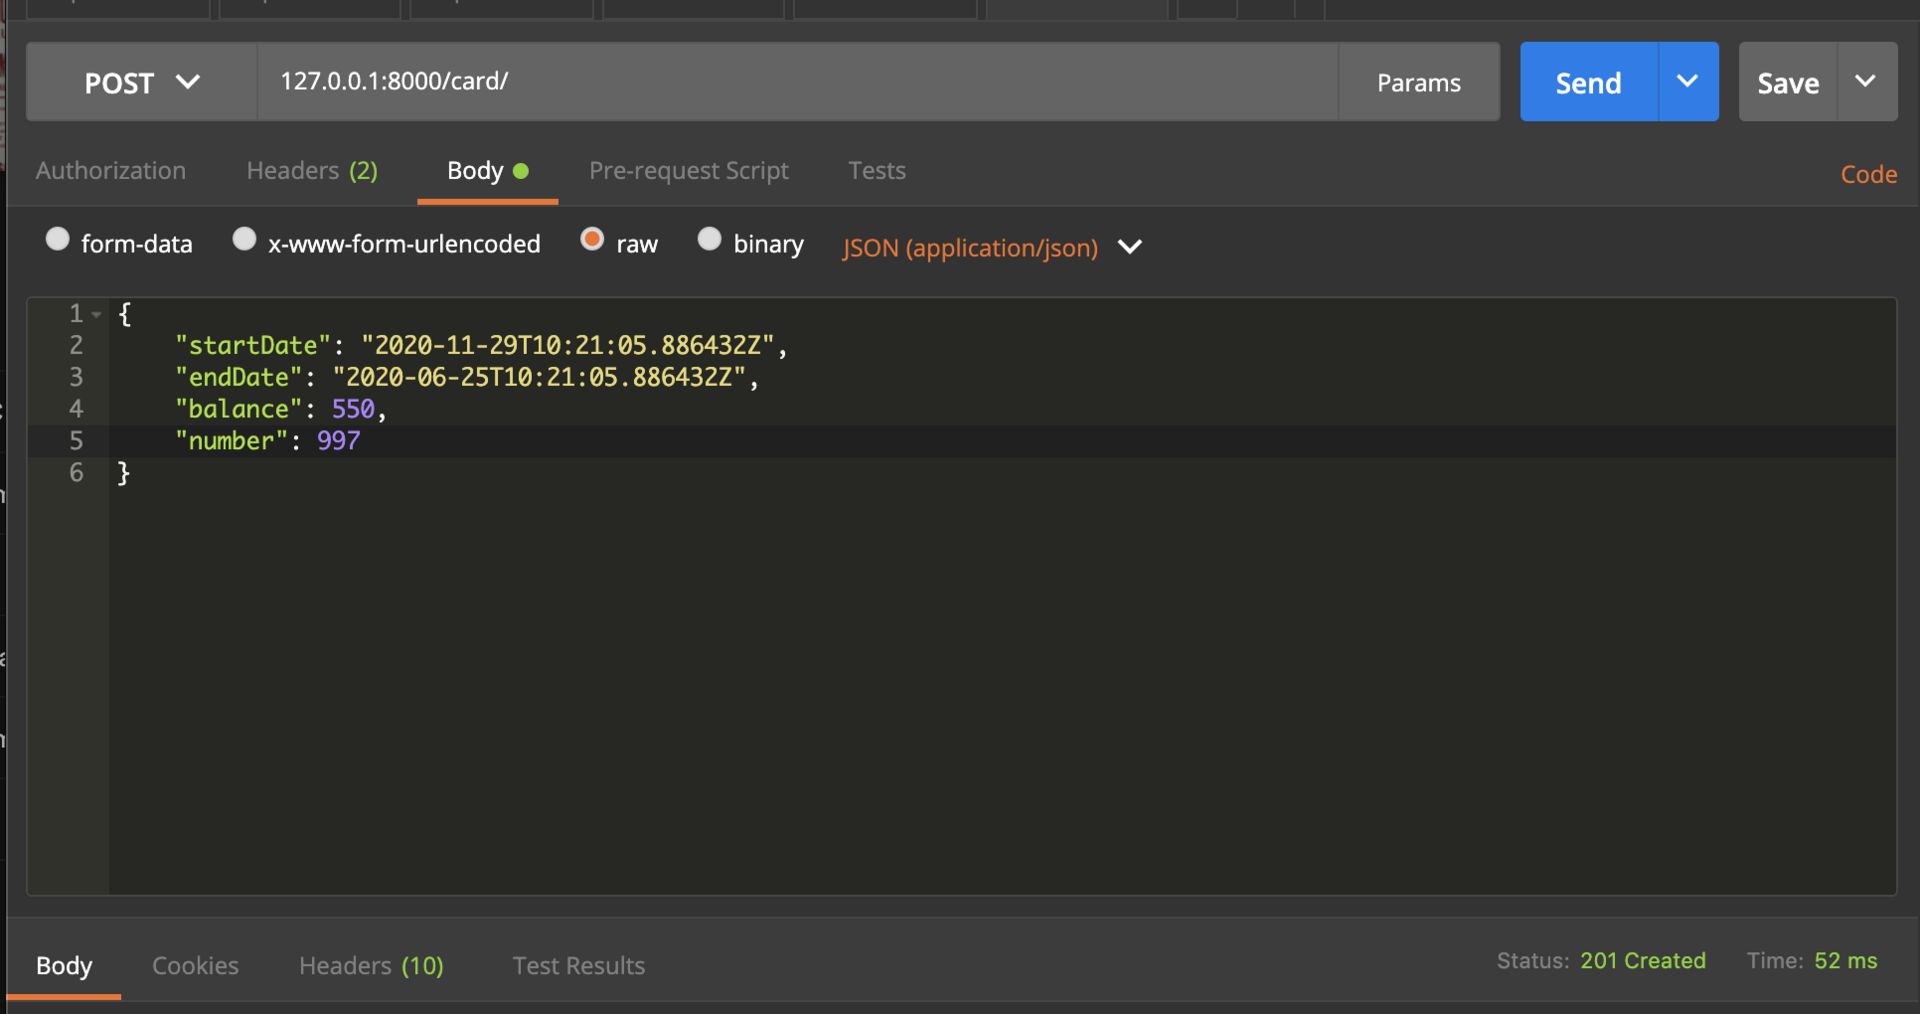The height and width of the screenshot is (1014, 1920).
Task: Show the Test Results tab
Action: [x=578, y=965]
